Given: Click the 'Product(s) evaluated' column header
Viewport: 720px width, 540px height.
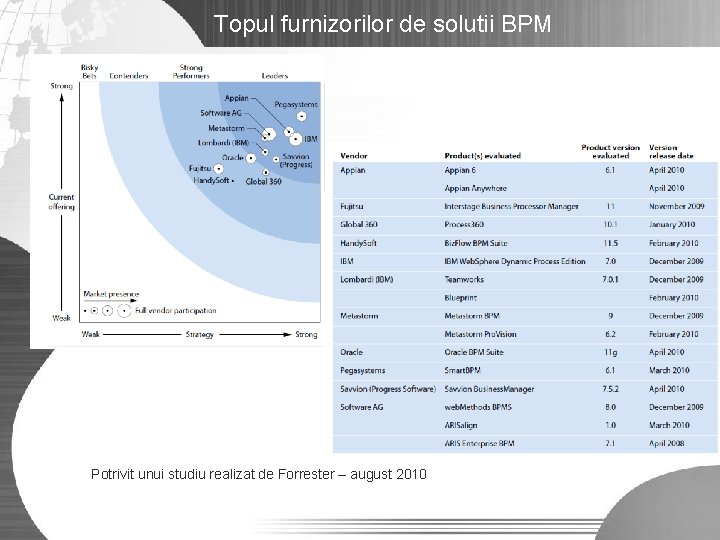Looking at the screenshot, I should 483,156.
